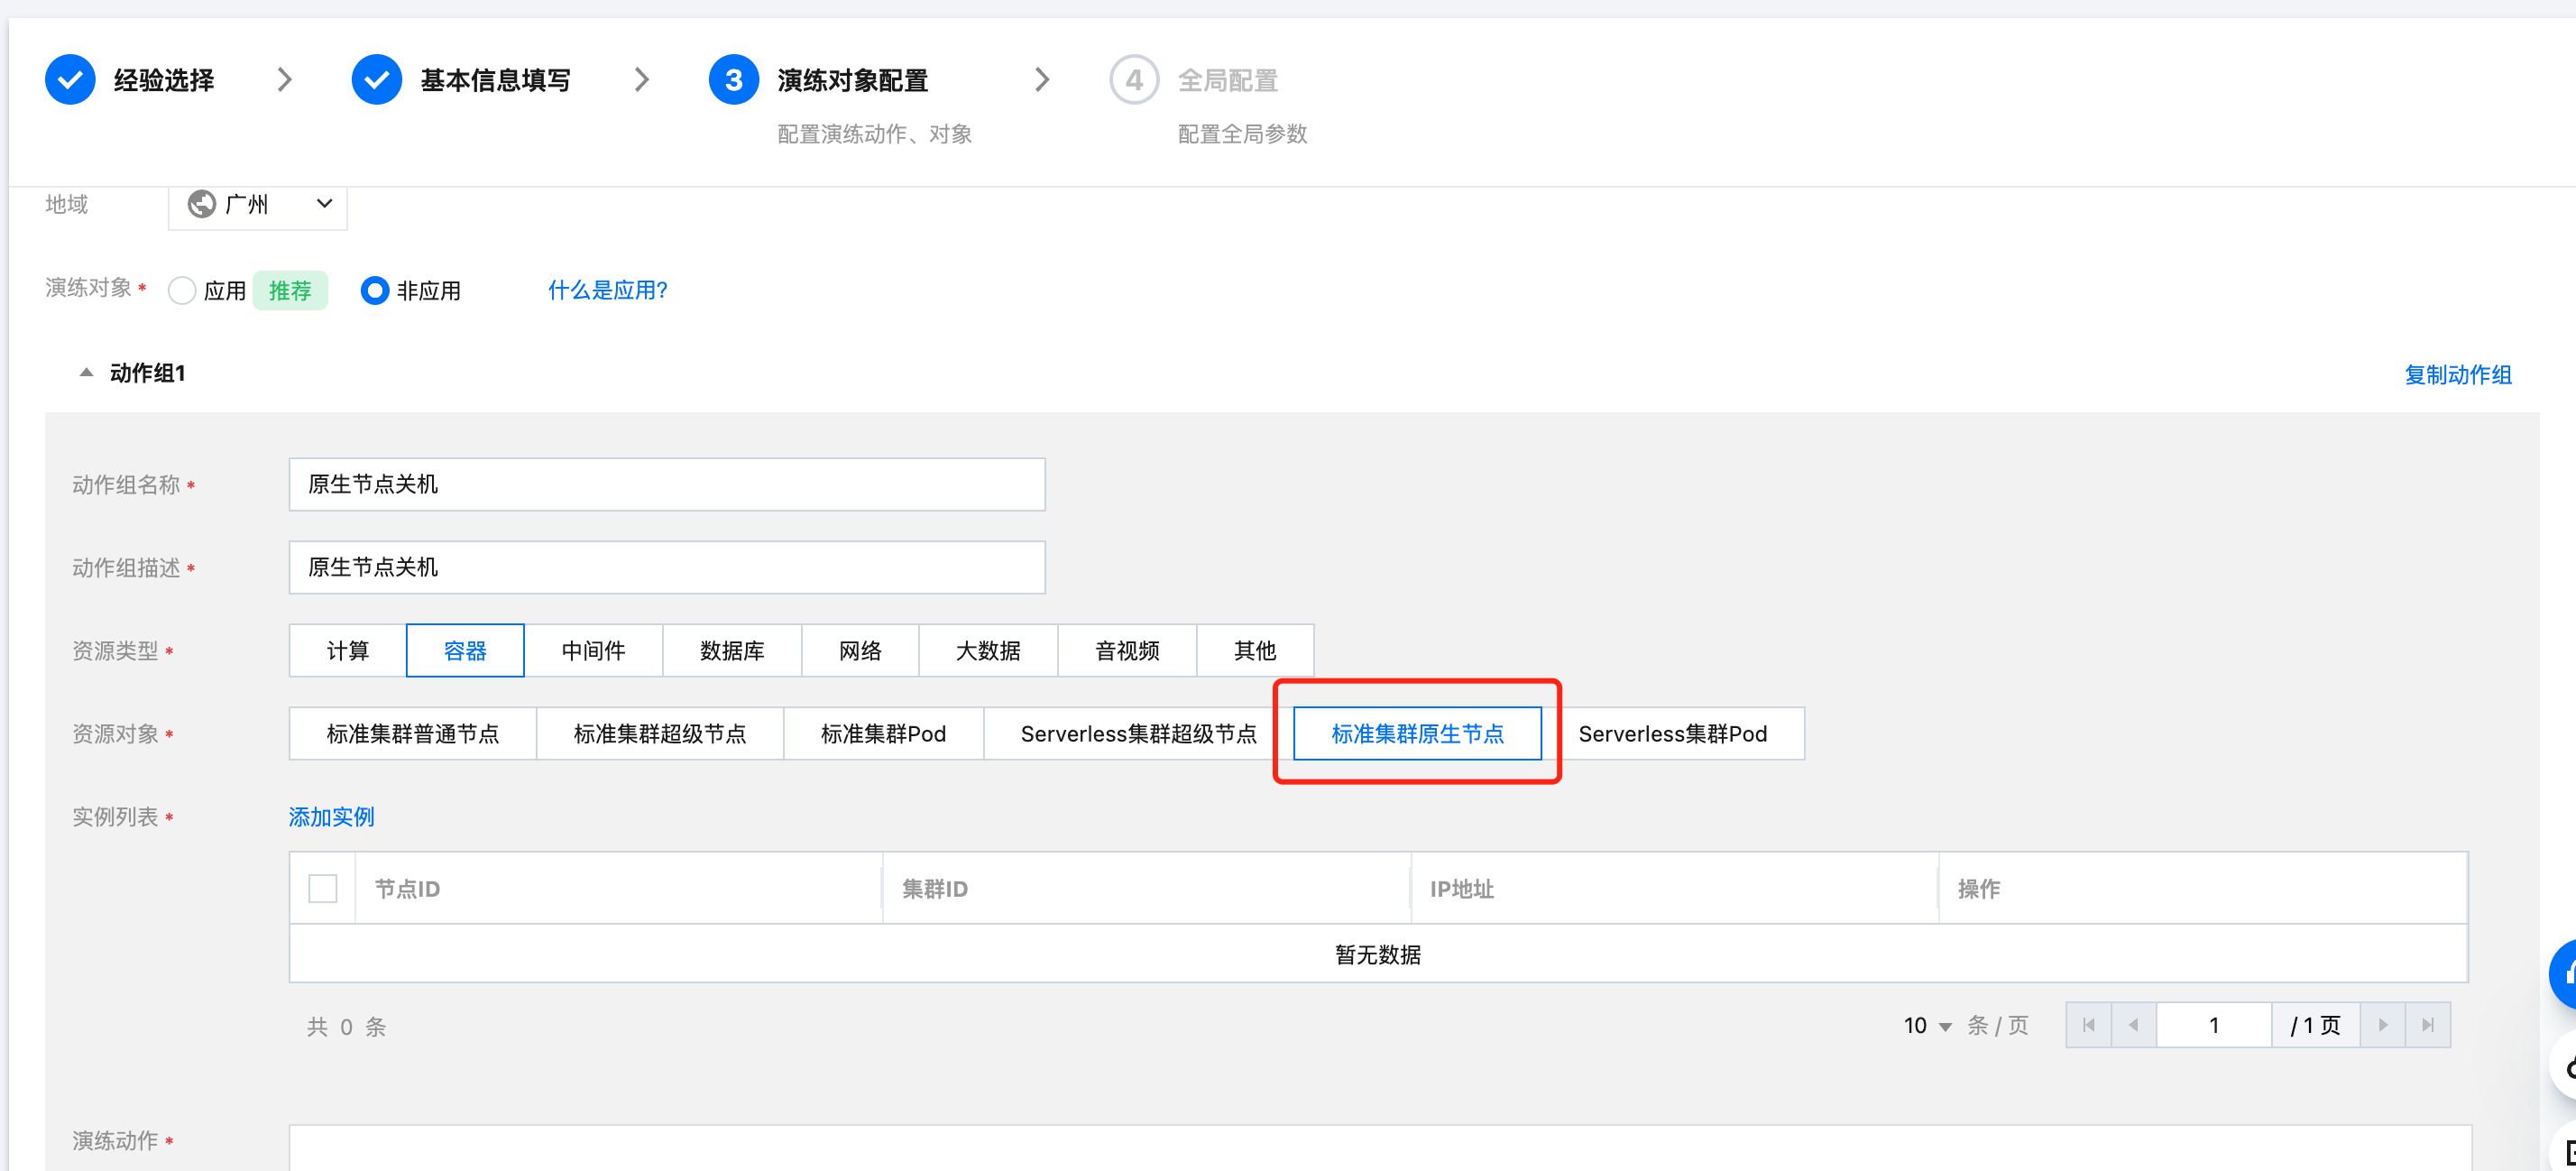The height and width of the screenshot is (1171, 2576).
Task: Click the step 4 全局配置 circle icon
Action: tap(1133, 80)
